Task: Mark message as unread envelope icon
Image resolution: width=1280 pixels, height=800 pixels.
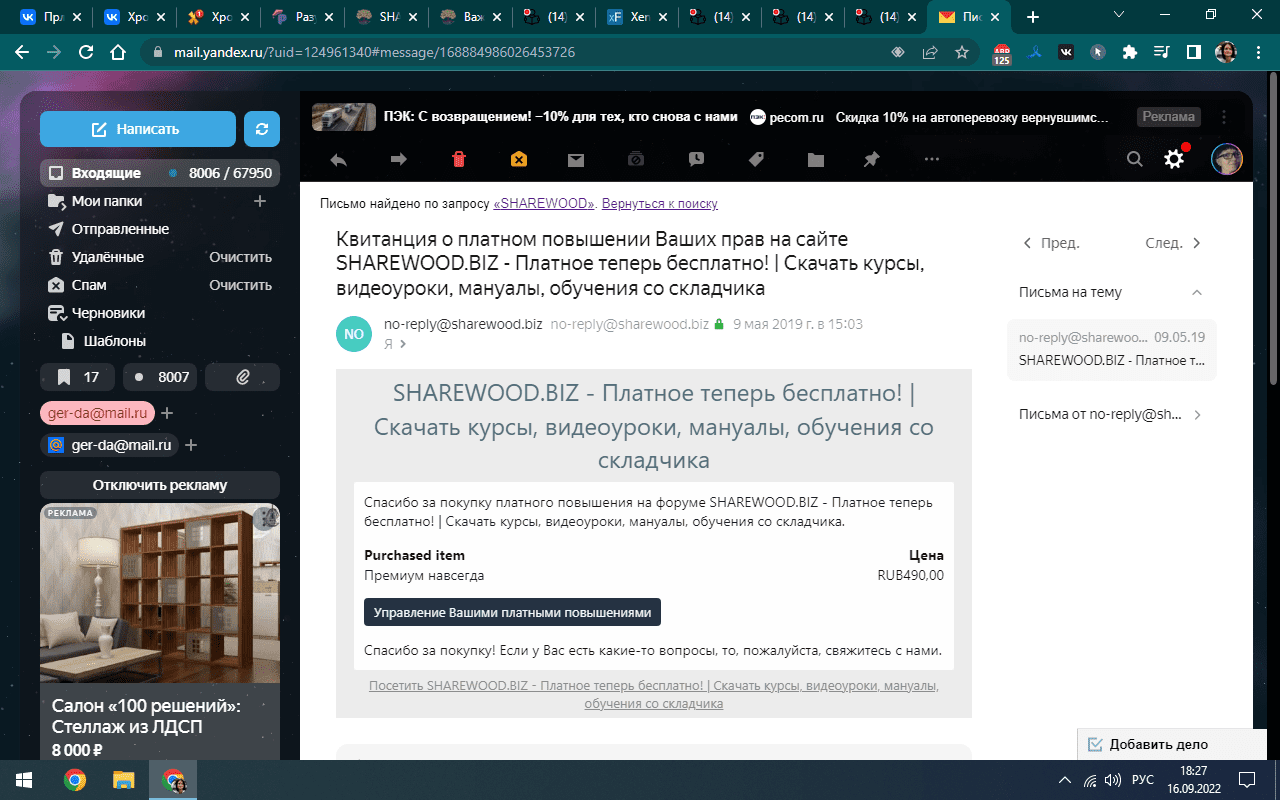Action: (576, 159)
